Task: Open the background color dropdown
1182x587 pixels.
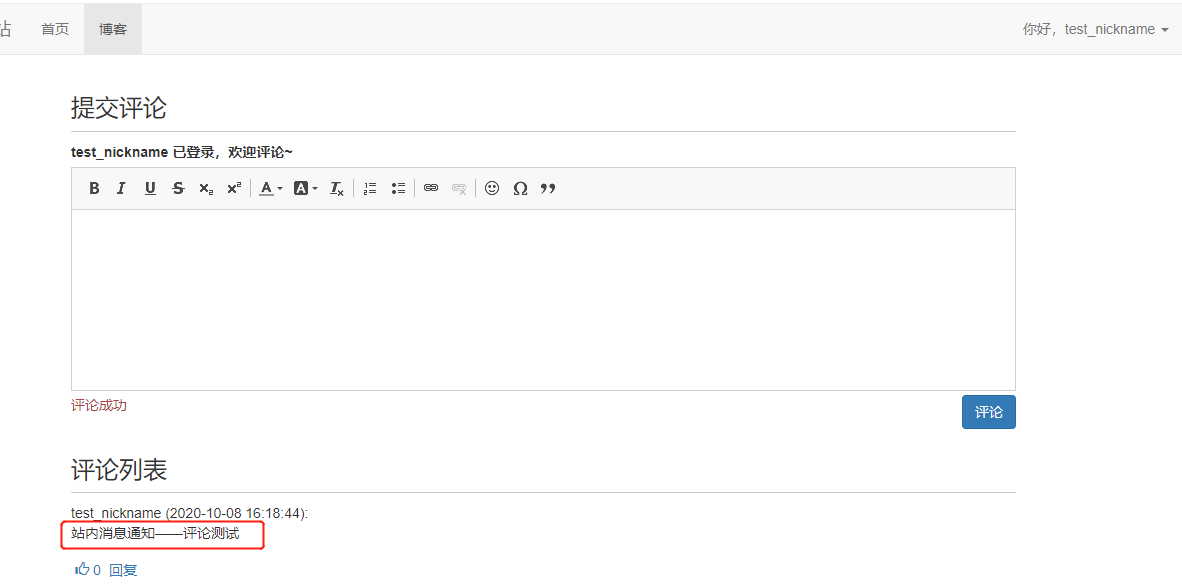Action: point(304,188)
